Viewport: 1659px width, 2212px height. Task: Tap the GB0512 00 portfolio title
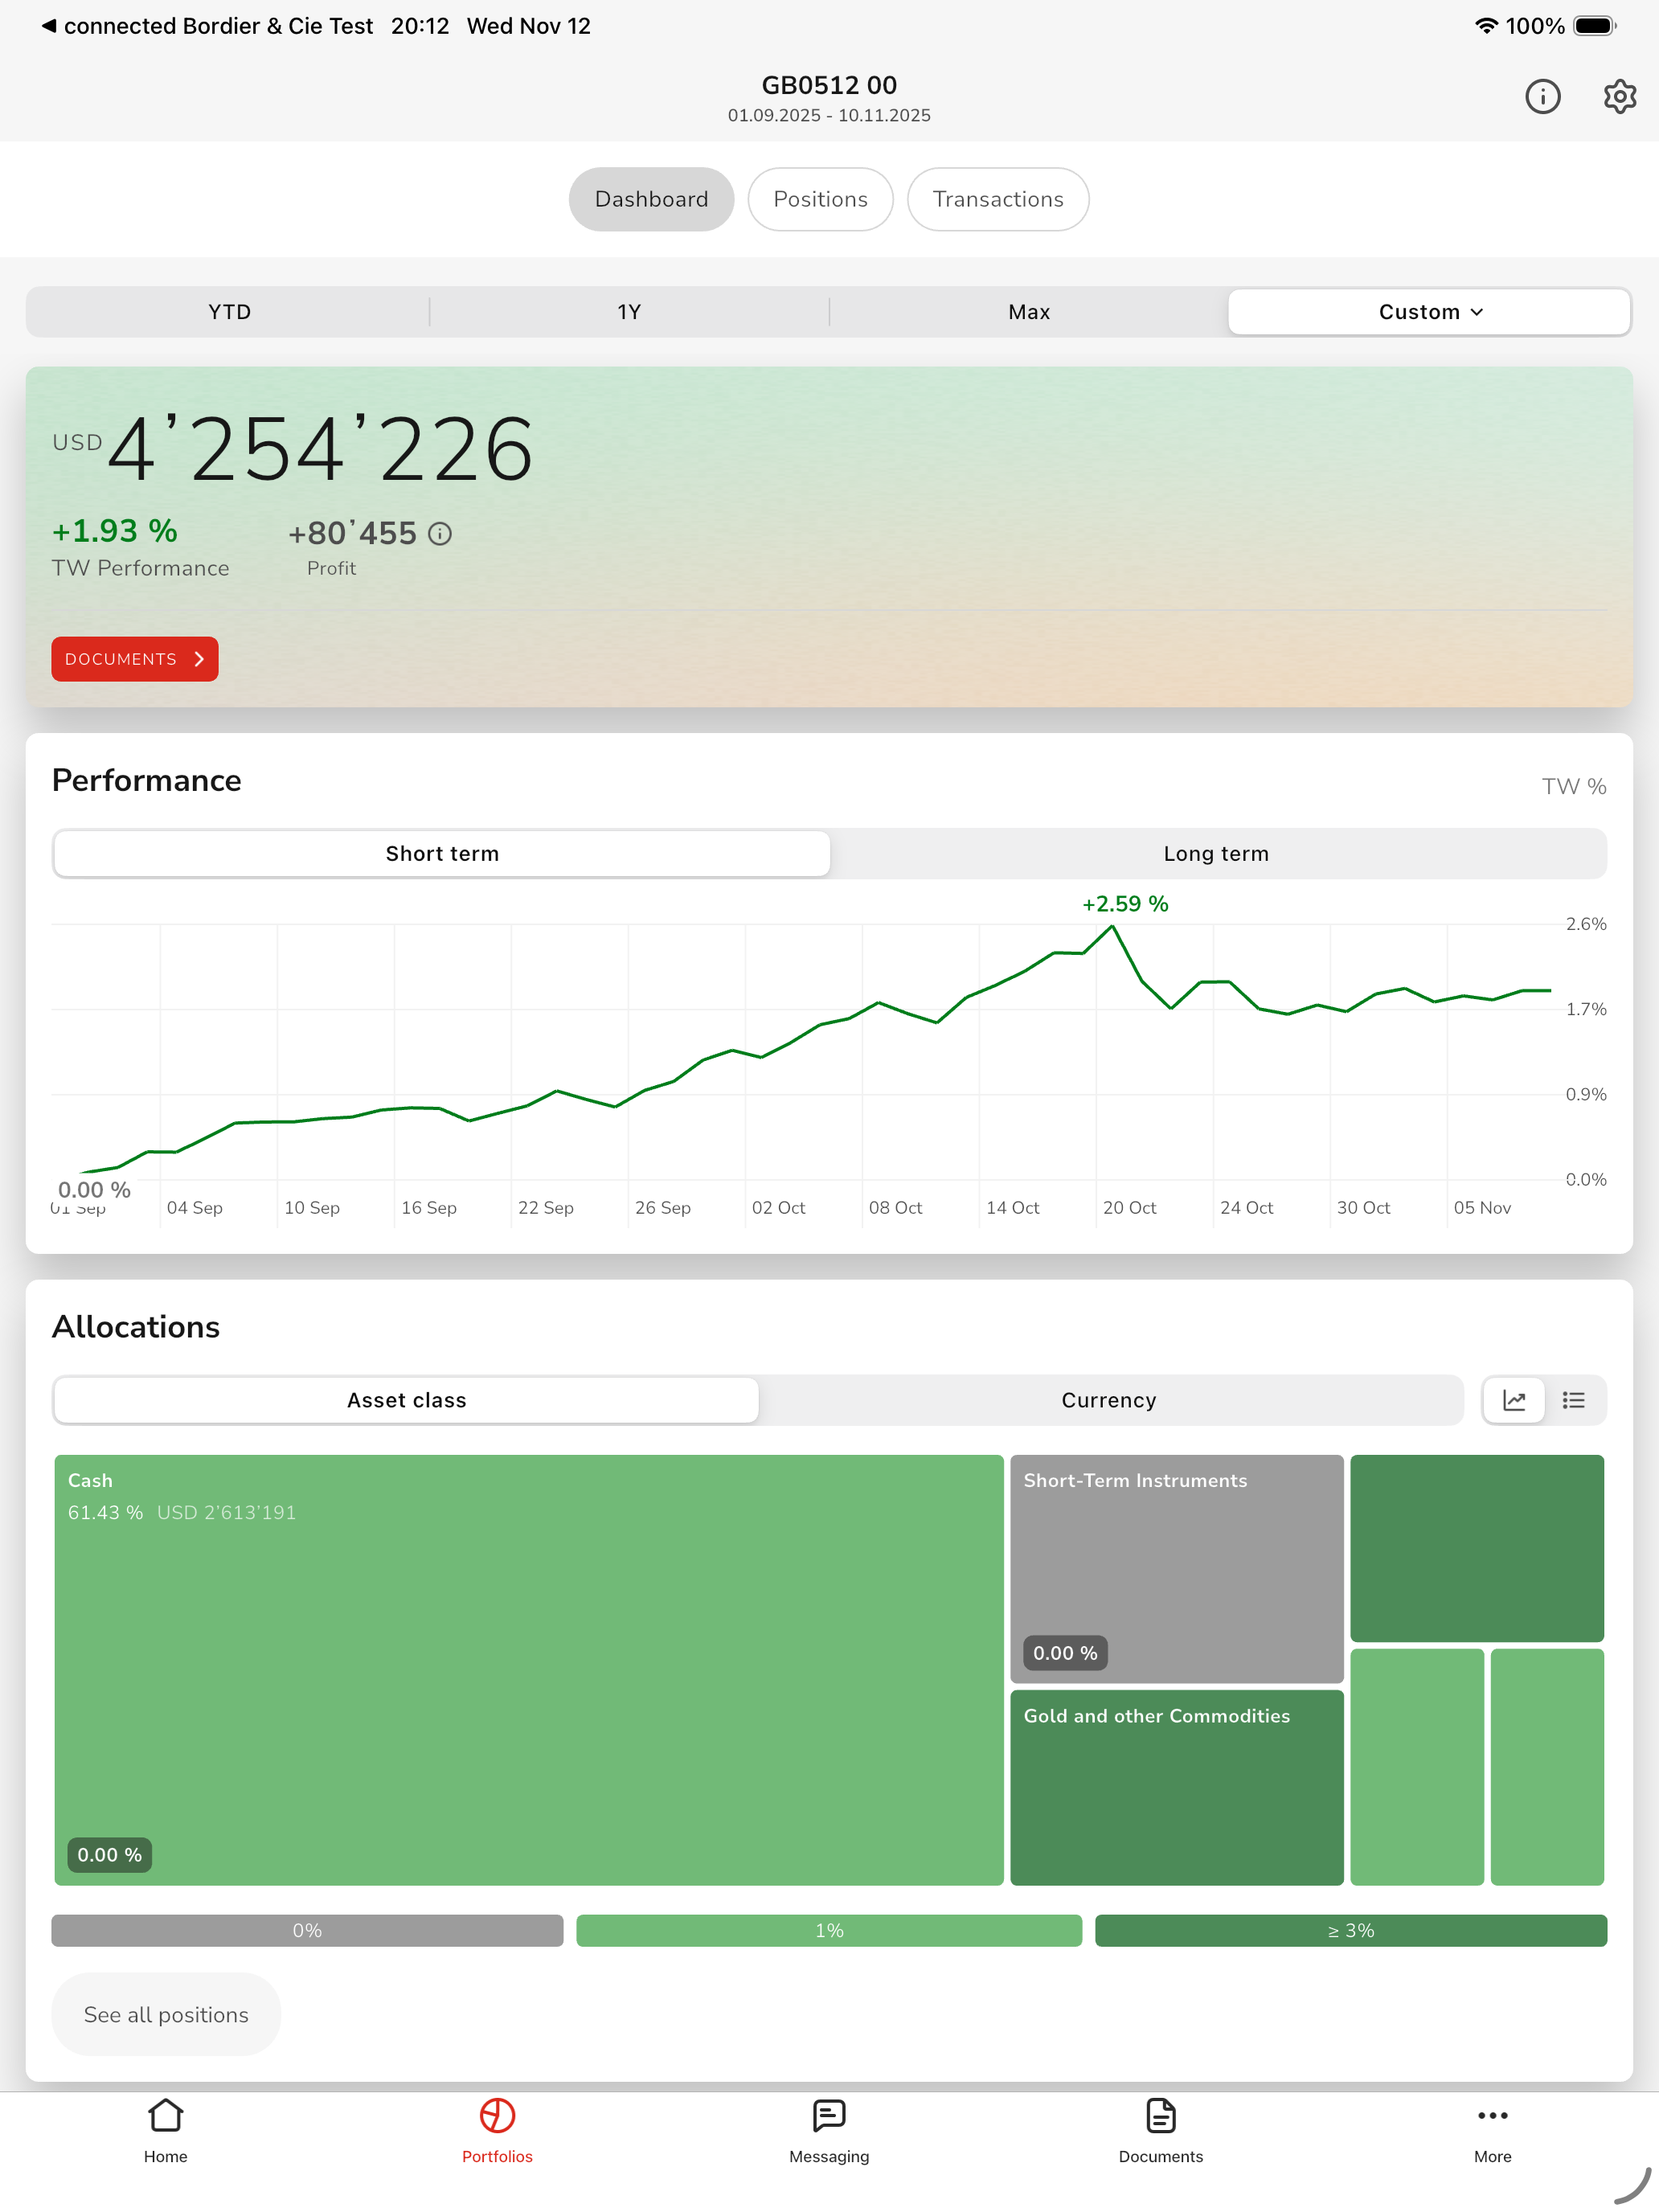(x=829, y=85)
